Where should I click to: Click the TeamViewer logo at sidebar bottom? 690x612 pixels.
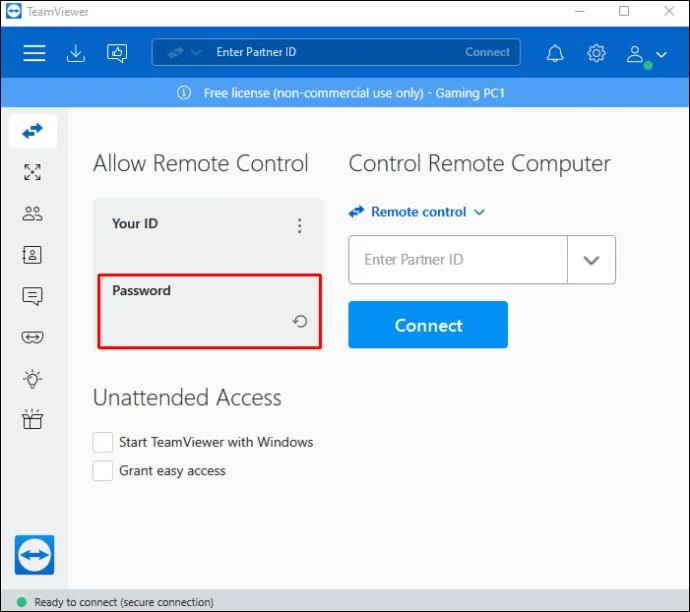pyautogui.click(x=34, y=555)
